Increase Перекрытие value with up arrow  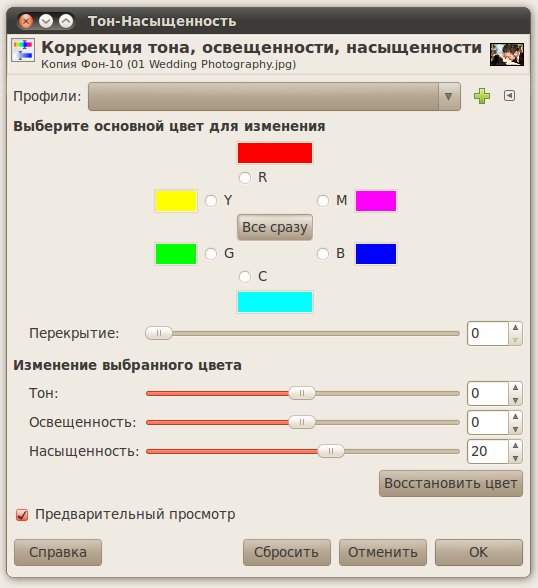516,328
